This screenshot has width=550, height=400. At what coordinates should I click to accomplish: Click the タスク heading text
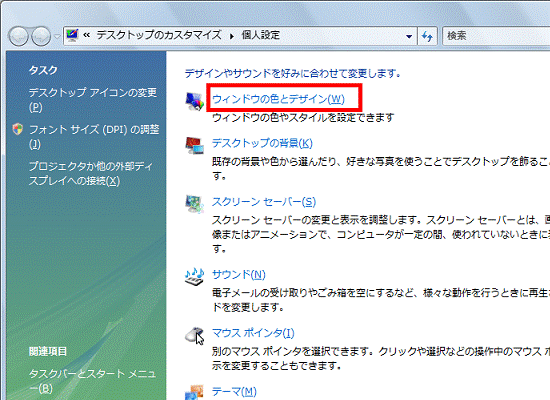43,70
